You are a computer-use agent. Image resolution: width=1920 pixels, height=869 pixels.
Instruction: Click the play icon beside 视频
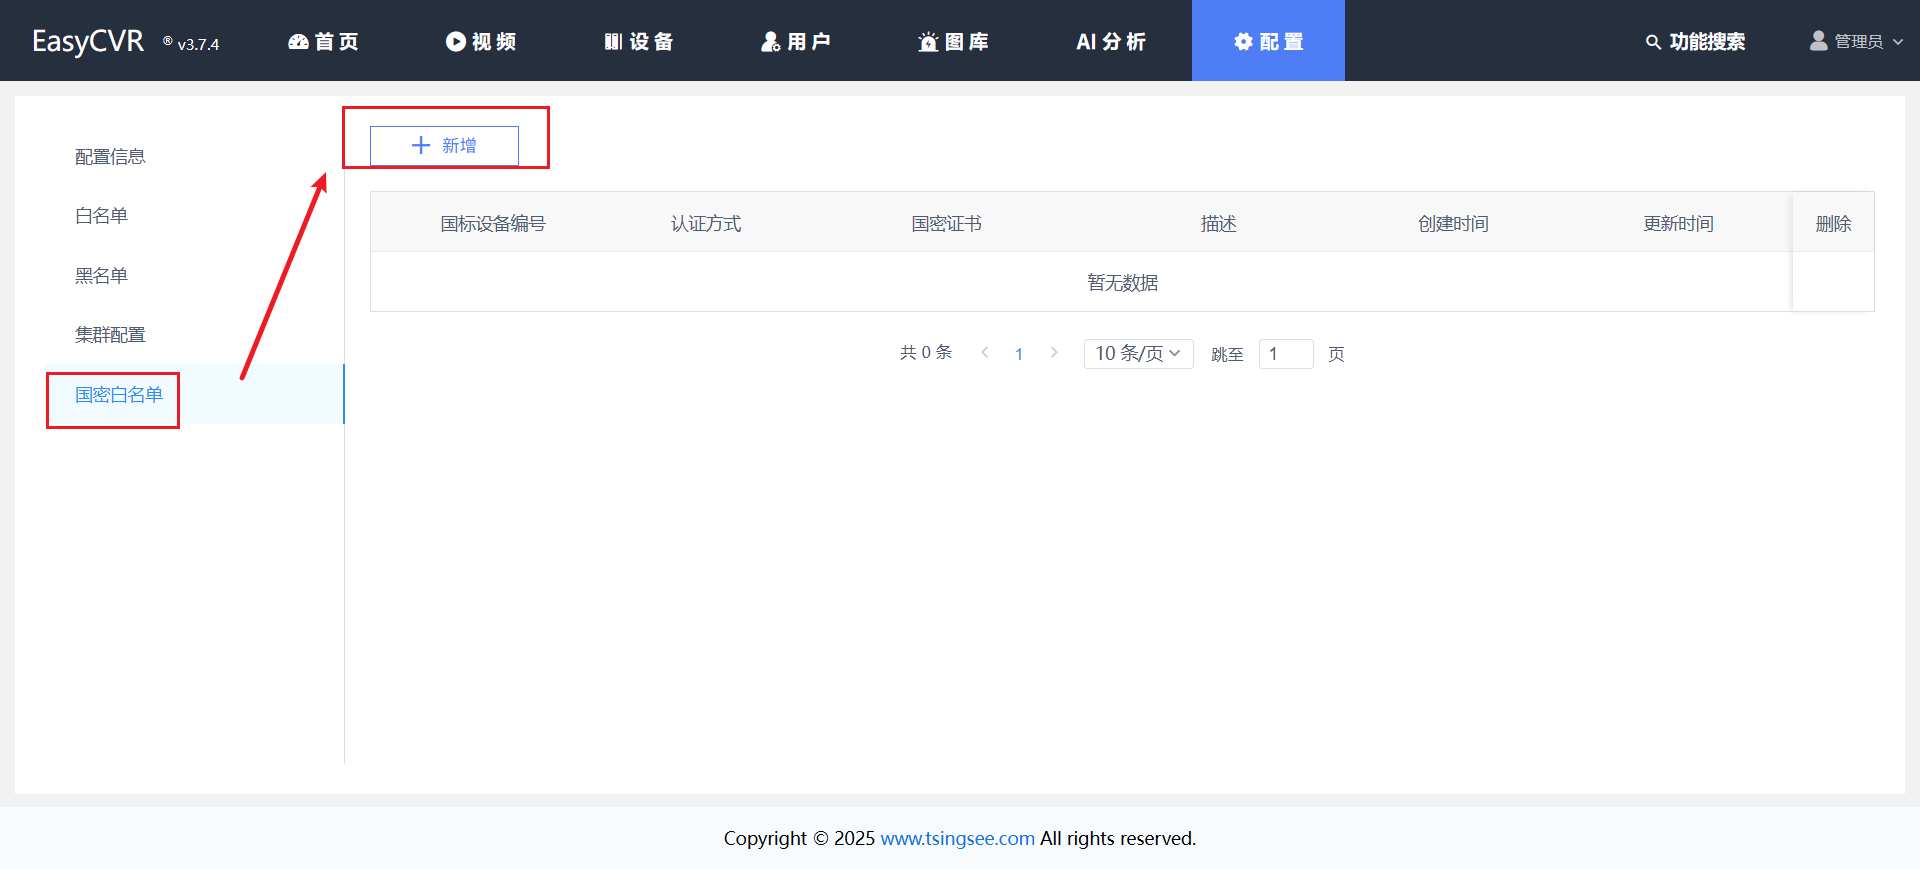[x=456, y=42]
